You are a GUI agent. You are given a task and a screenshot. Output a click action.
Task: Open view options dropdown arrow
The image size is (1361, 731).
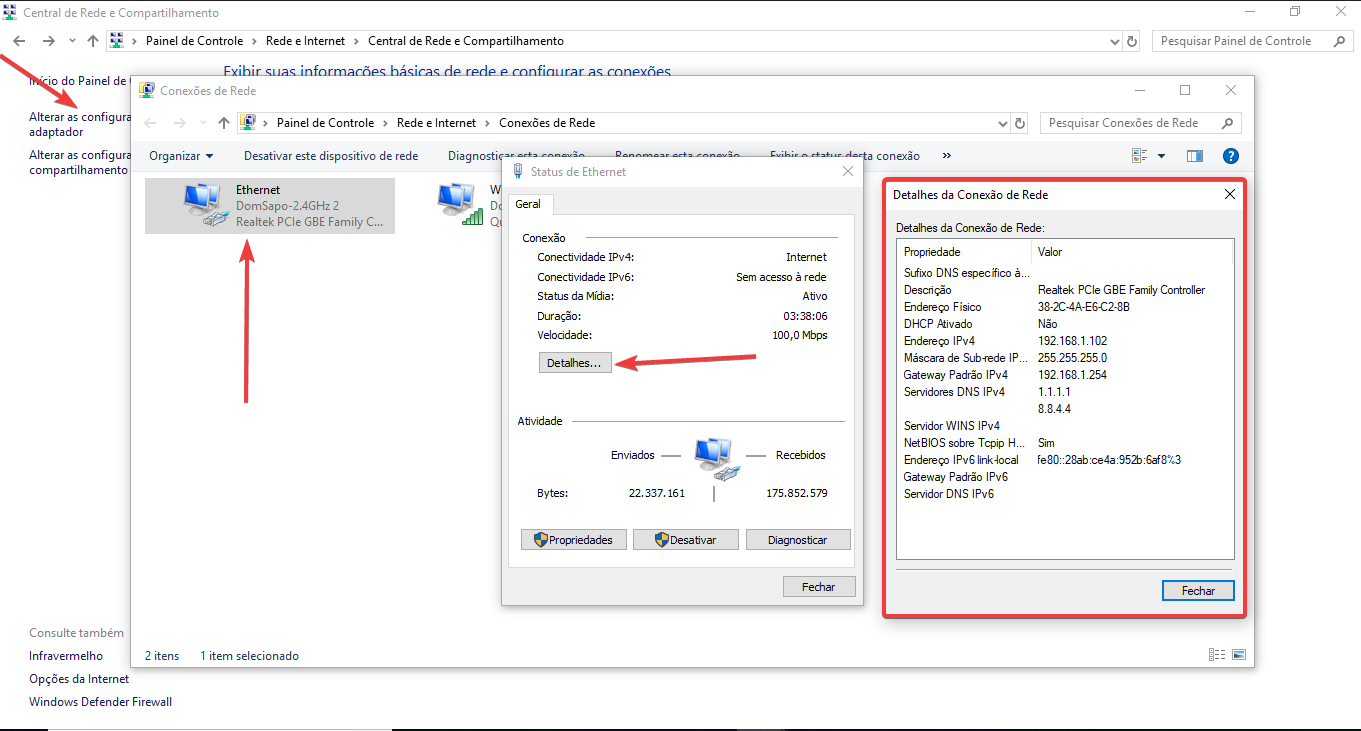pyautogui.click(x=1161, y=156)
